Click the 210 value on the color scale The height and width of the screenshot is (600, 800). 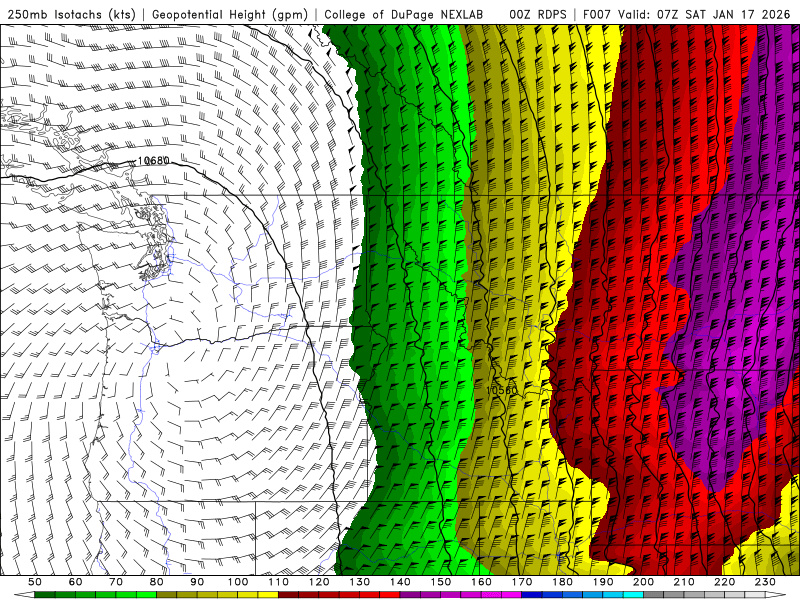coord(684,582)
